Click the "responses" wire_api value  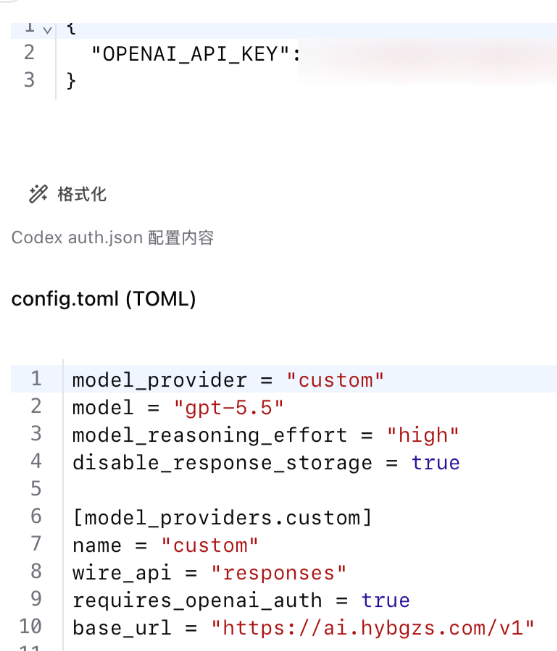[278, 573]
